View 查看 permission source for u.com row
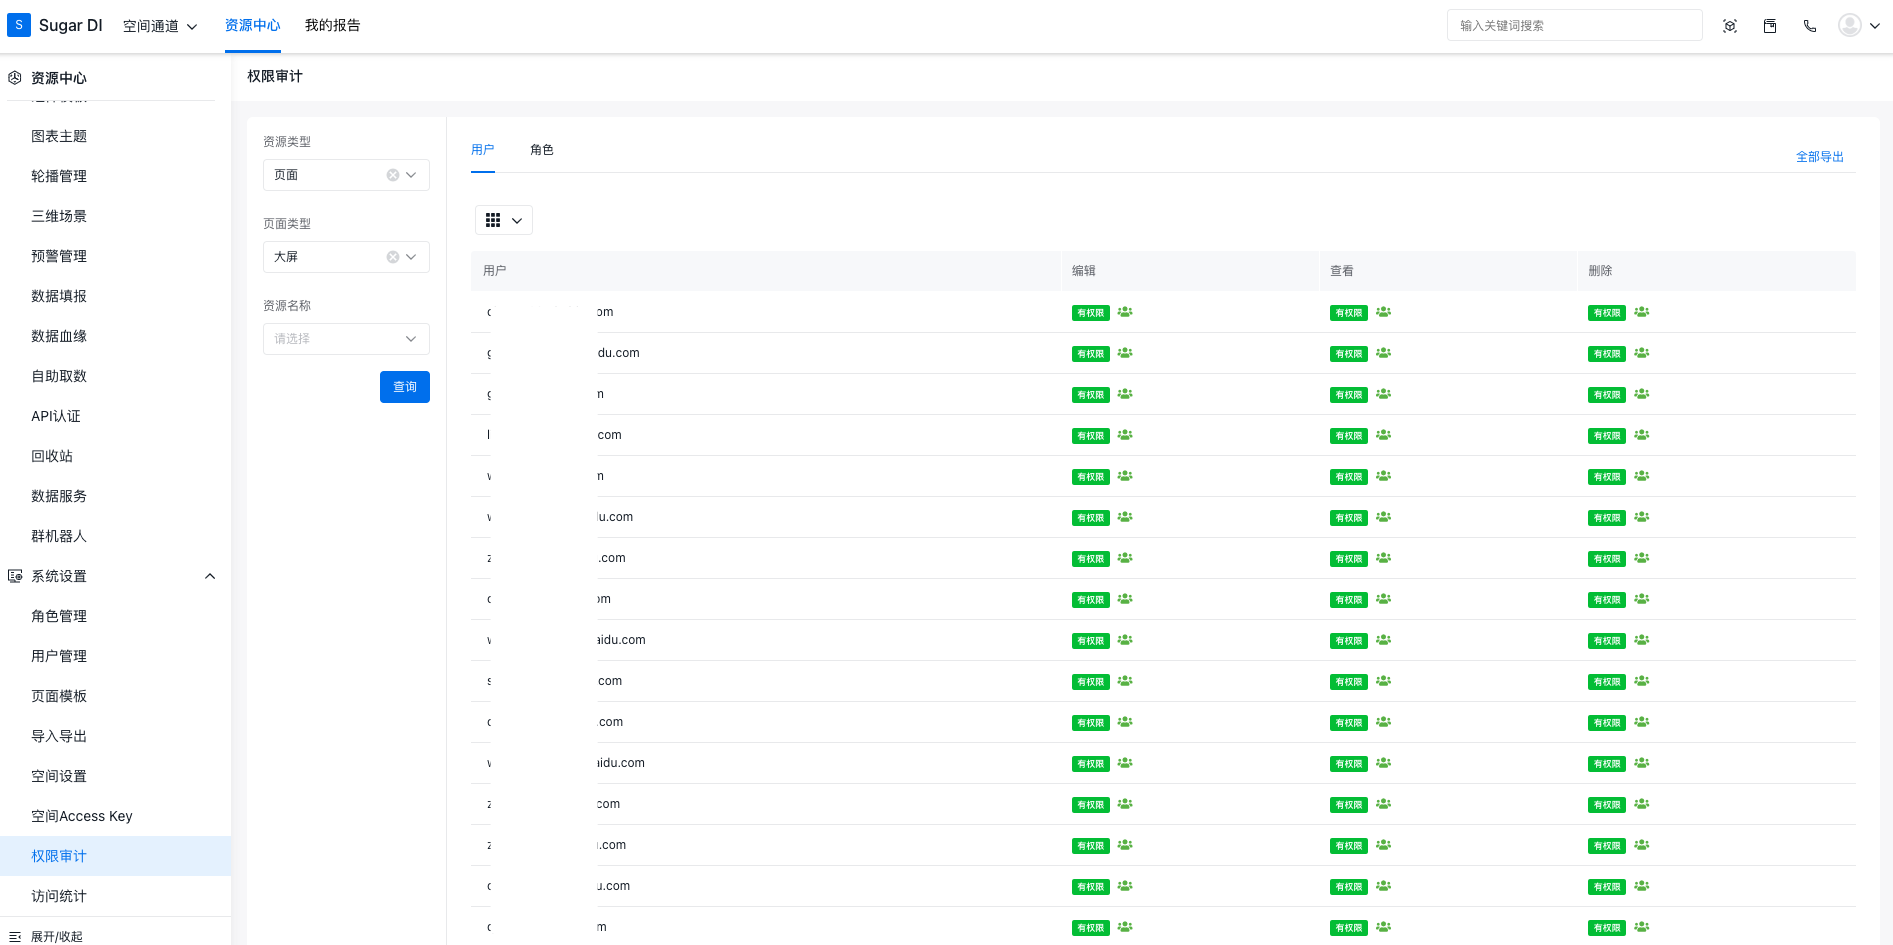This screenshot has height=945, width=1893. pos(1383,886)
